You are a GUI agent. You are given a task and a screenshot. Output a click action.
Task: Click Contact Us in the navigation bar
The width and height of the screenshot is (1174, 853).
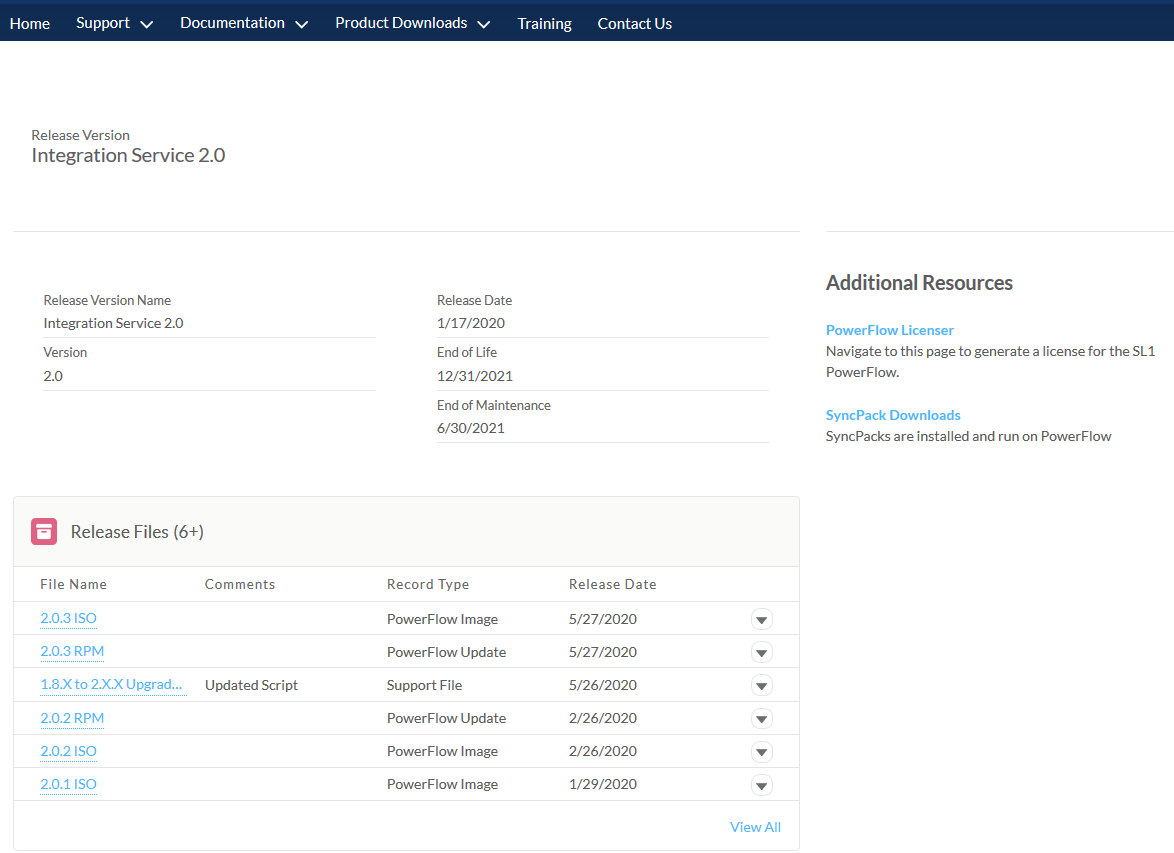coord(634,22)
